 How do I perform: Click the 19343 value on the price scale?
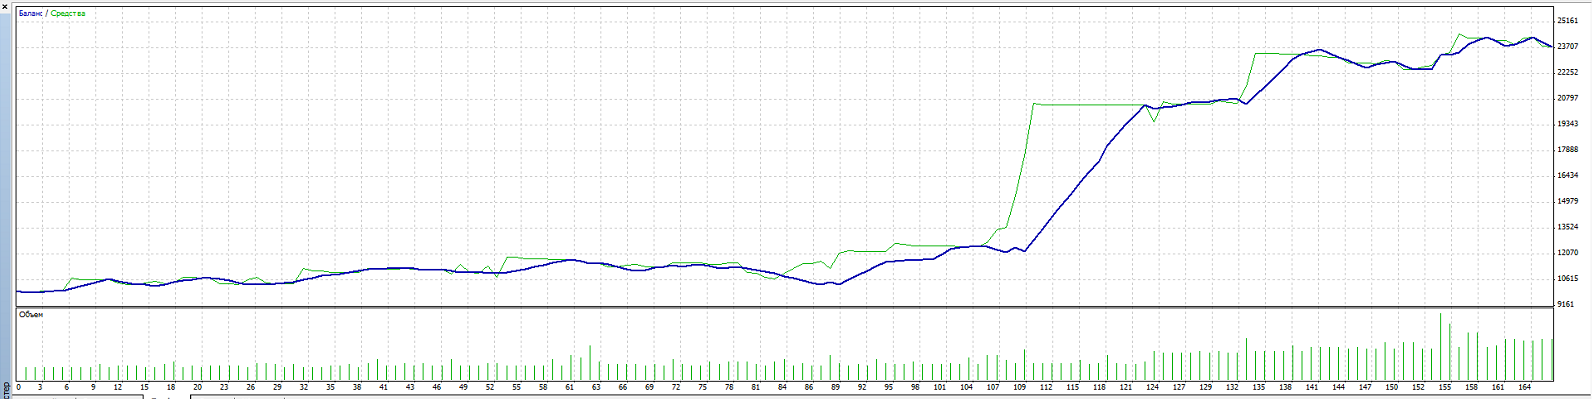[1567, 124]
